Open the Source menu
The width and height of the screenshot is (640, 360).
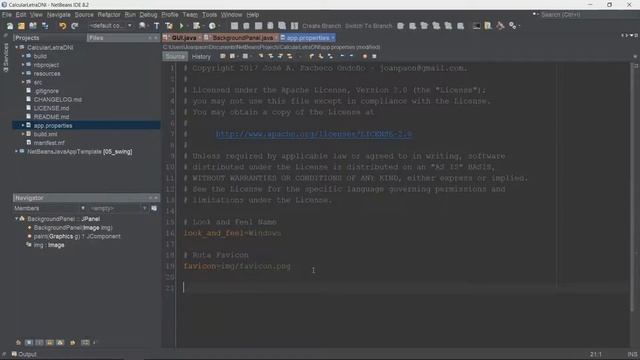point(84,15)
